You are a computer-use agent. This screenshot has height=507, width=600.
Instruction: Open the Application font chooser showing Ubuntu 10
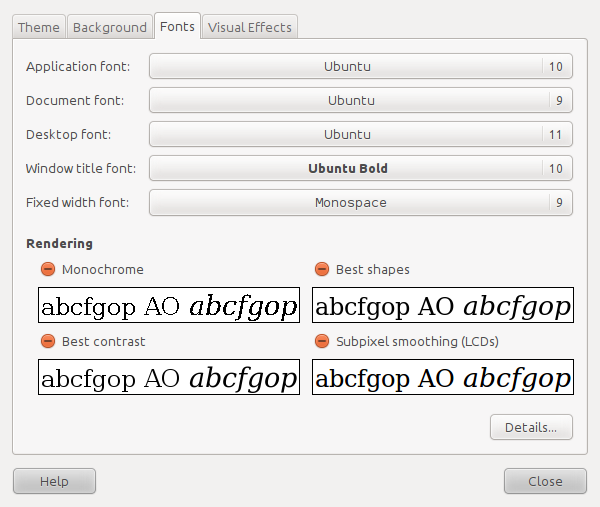click(361, 66)
